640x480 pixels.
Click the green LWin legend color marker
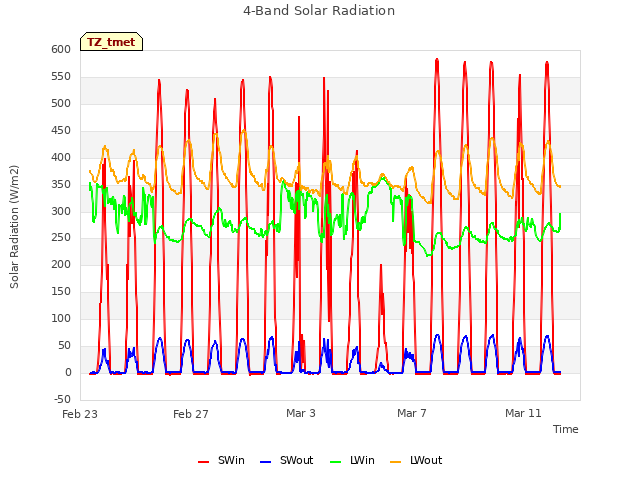click(336, 462)
